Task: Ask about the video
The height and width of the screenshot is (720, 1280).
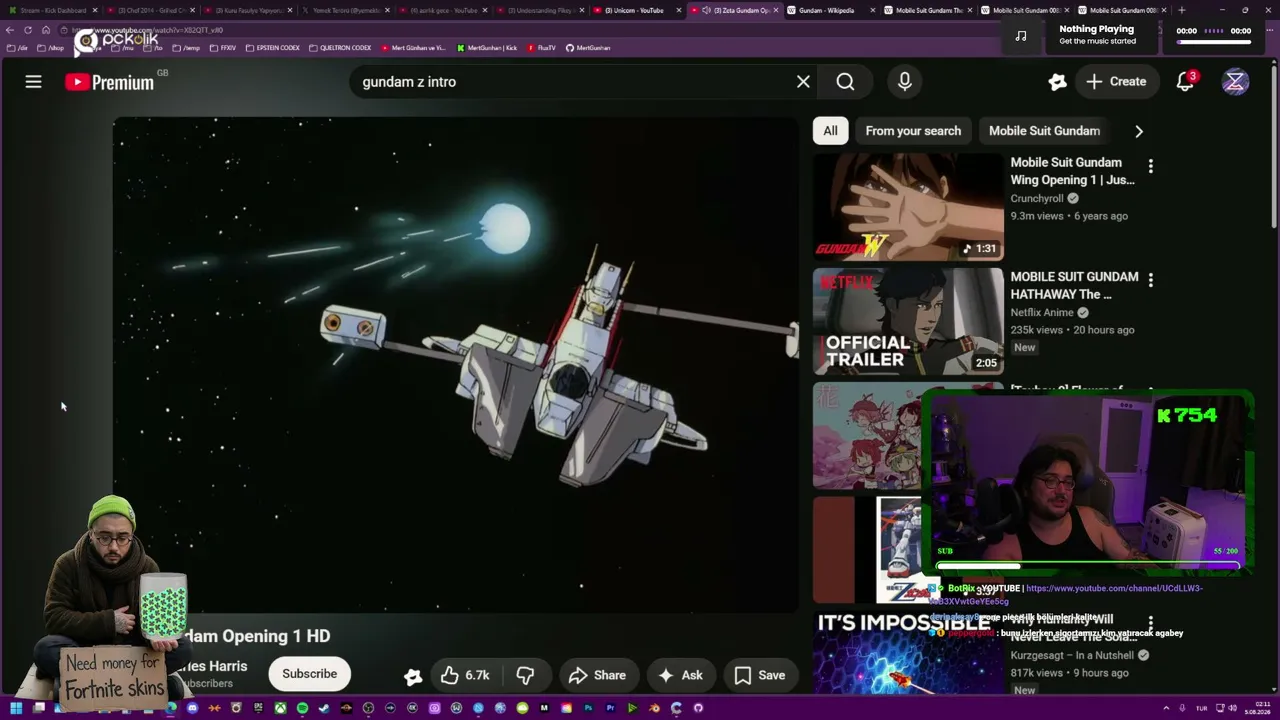Action: [680, 675]
